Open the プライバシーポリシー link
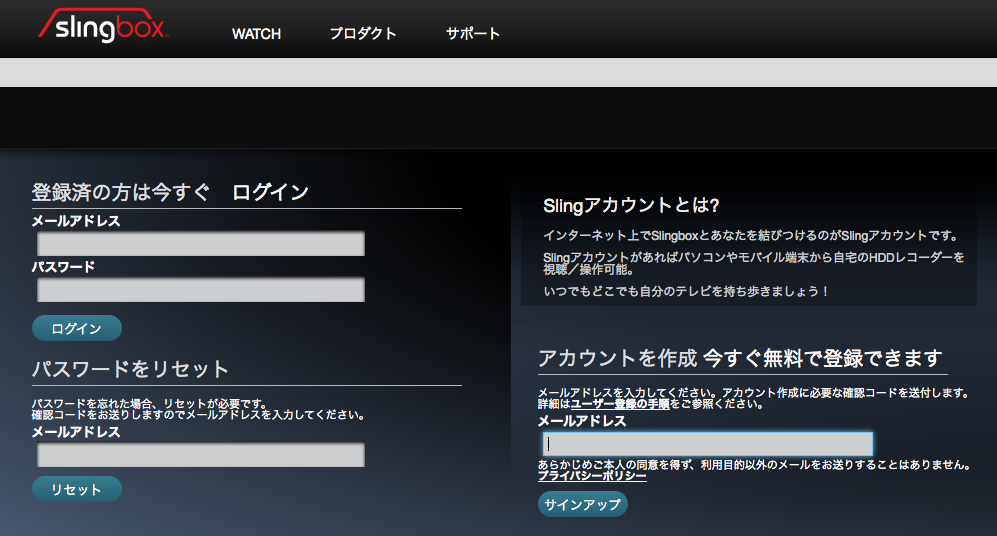997x536 pixels. click(592, 476)
